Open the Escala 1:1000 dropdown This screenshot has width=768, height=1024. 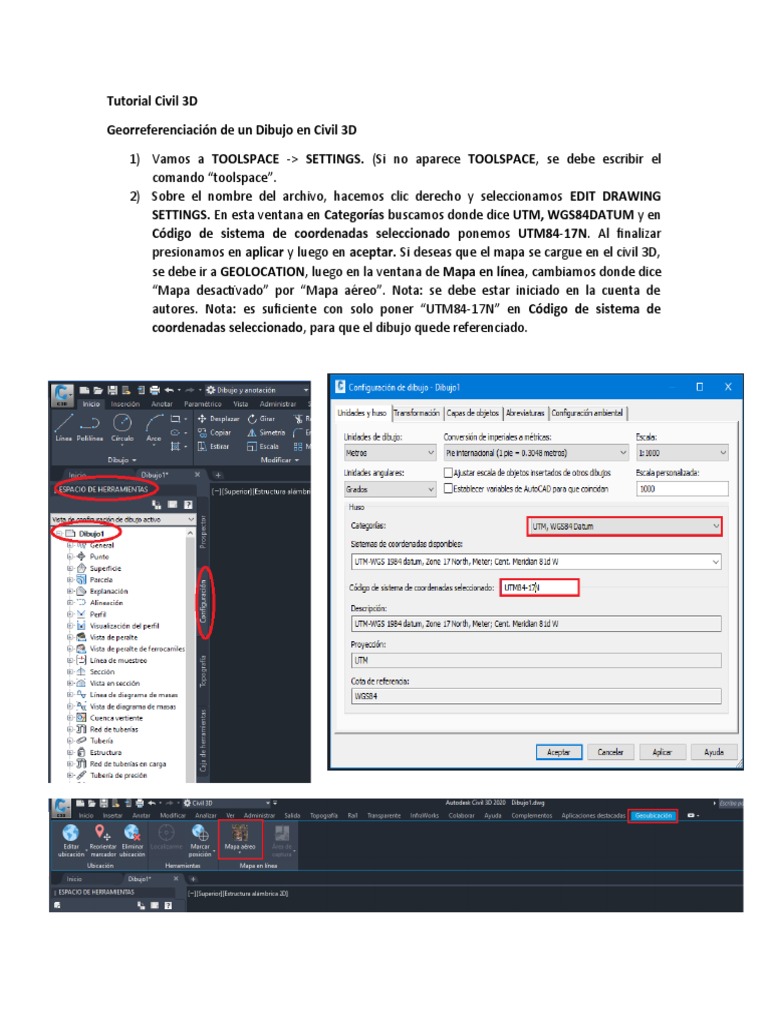(x=682, y=453)
